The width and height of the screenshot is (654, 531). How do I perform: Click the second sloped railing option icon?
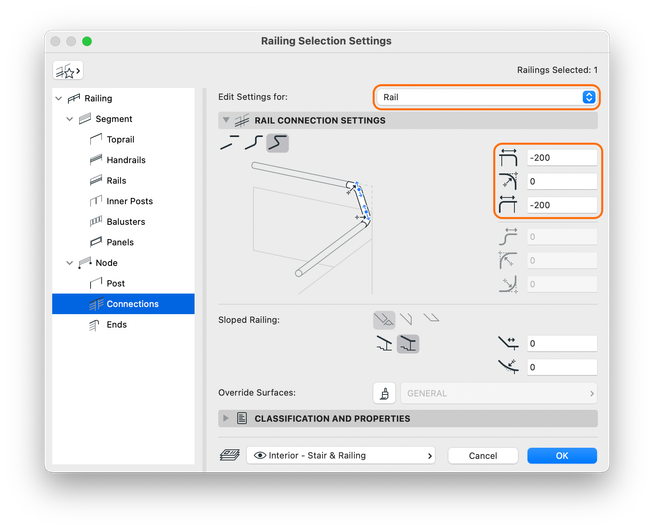tap(406, 320)
